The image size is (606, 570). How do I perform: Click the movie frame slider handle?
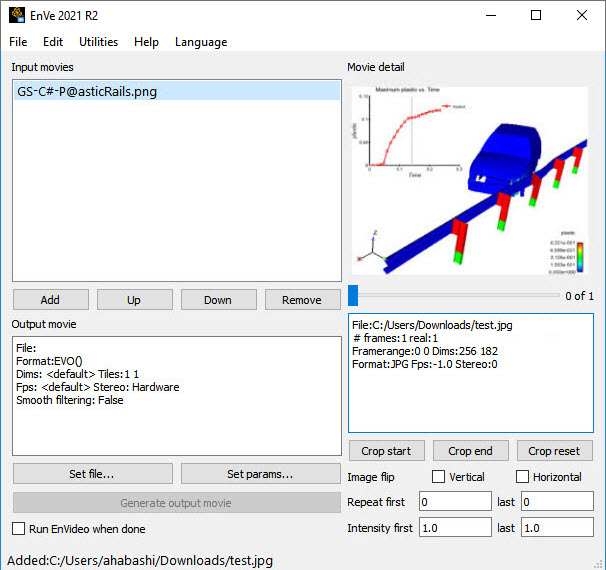point(353,296)
